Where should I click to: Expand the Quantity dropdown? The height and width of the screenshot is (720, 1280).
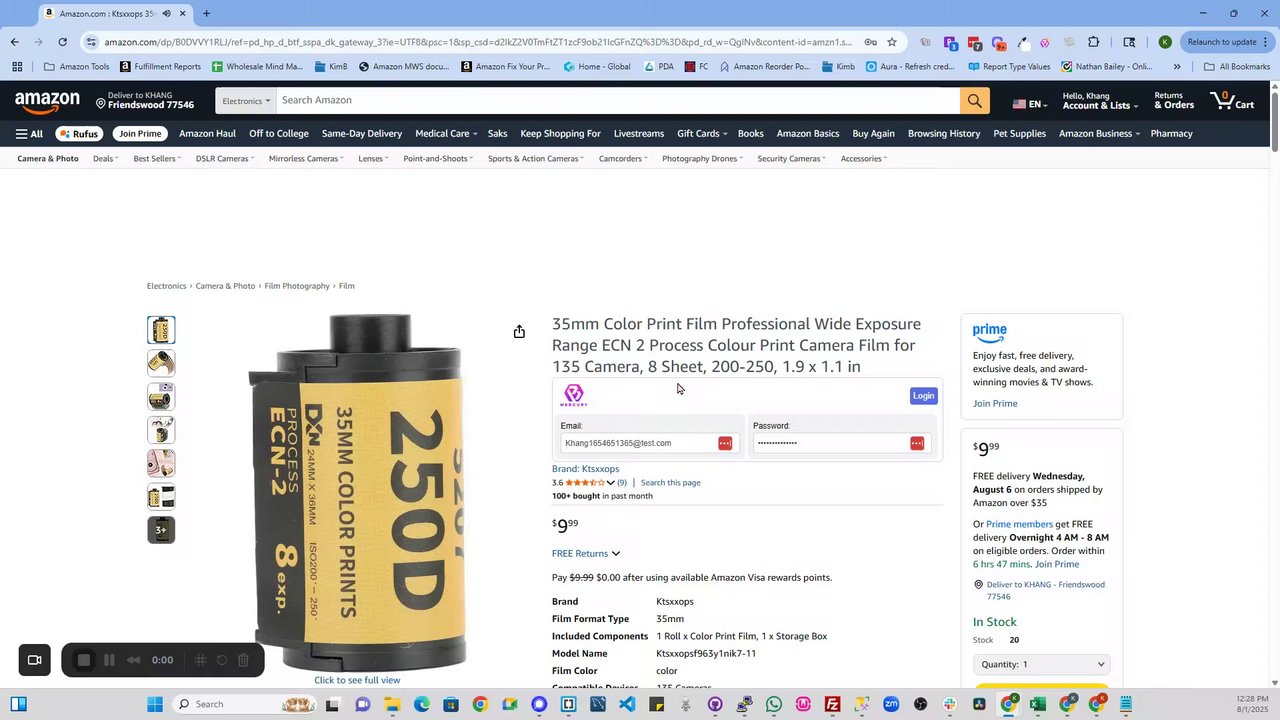tap(1042, 664)
